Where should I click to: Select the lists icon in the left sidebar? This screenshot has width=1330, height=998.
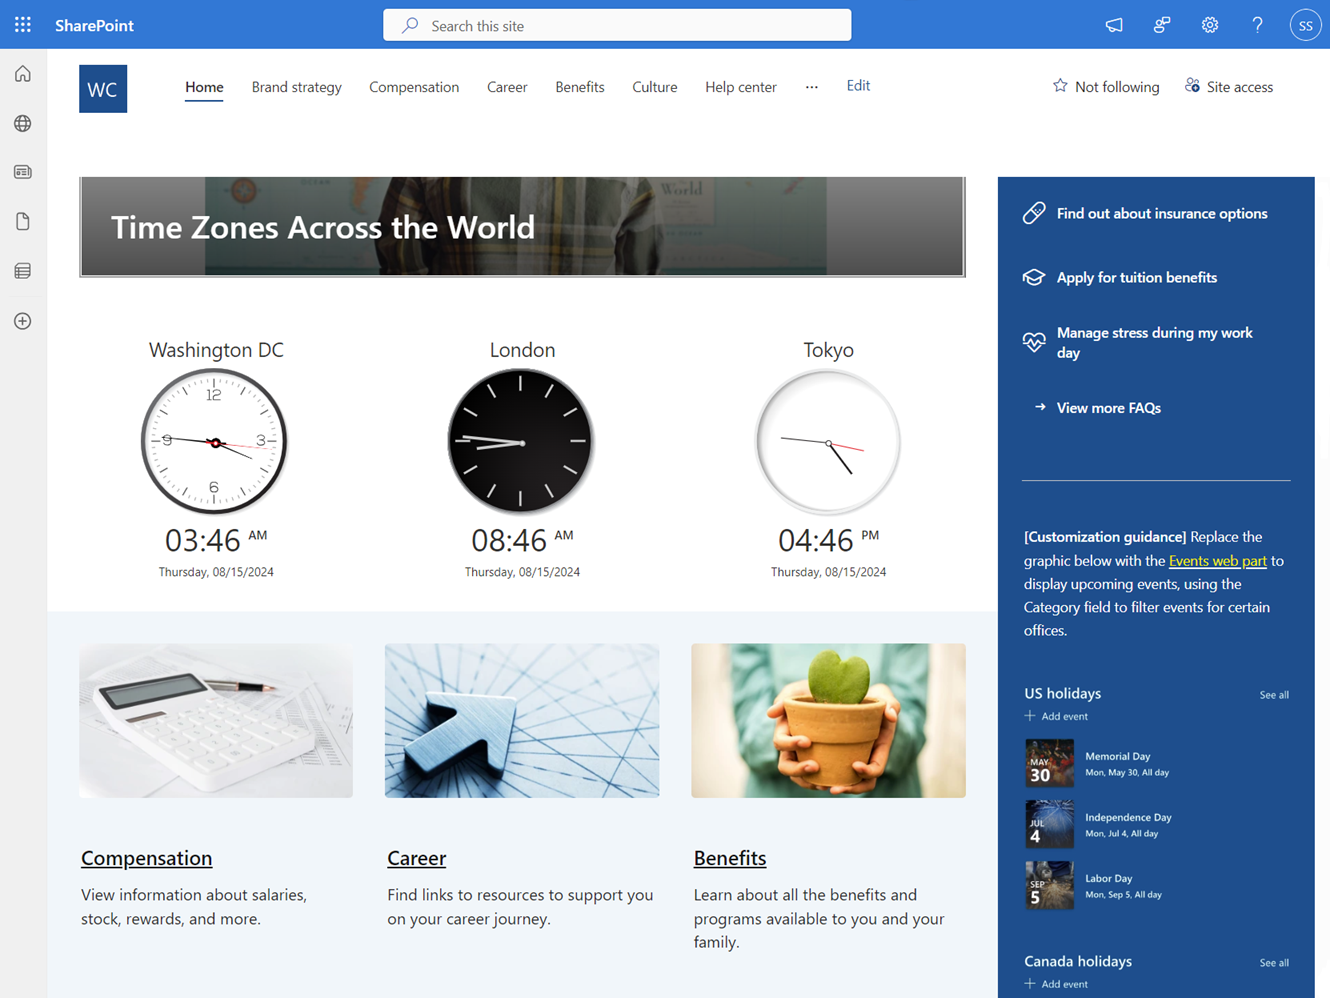(x=22, y=270)
